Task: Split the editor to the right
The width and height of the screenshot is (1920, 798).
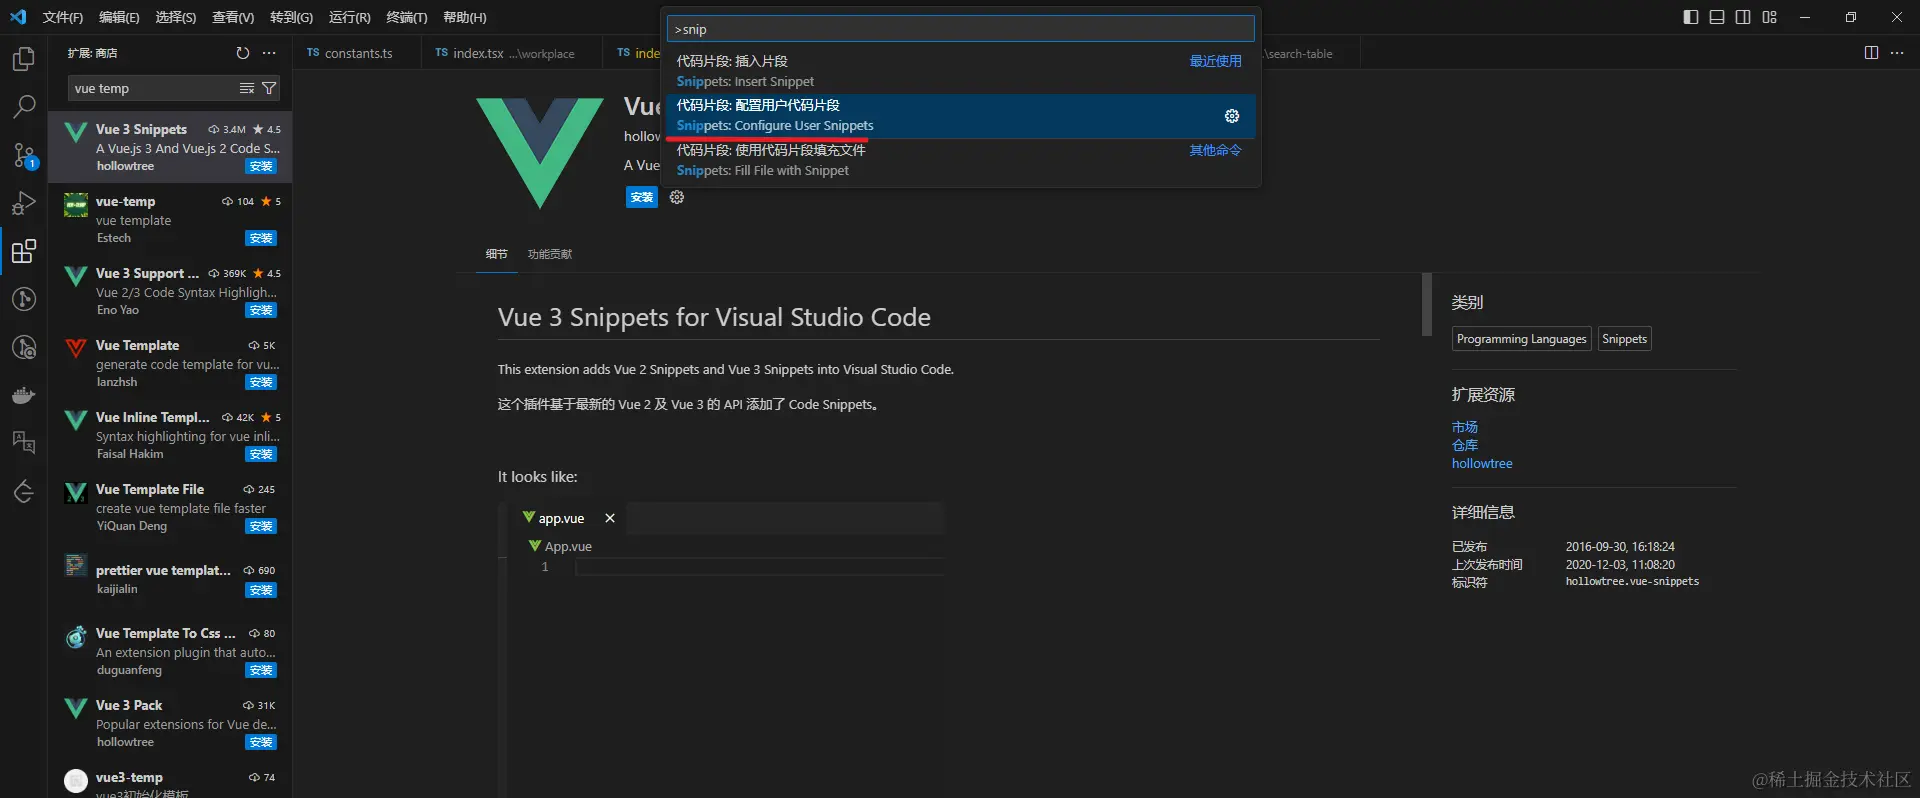Action: tap(1871, 53)
